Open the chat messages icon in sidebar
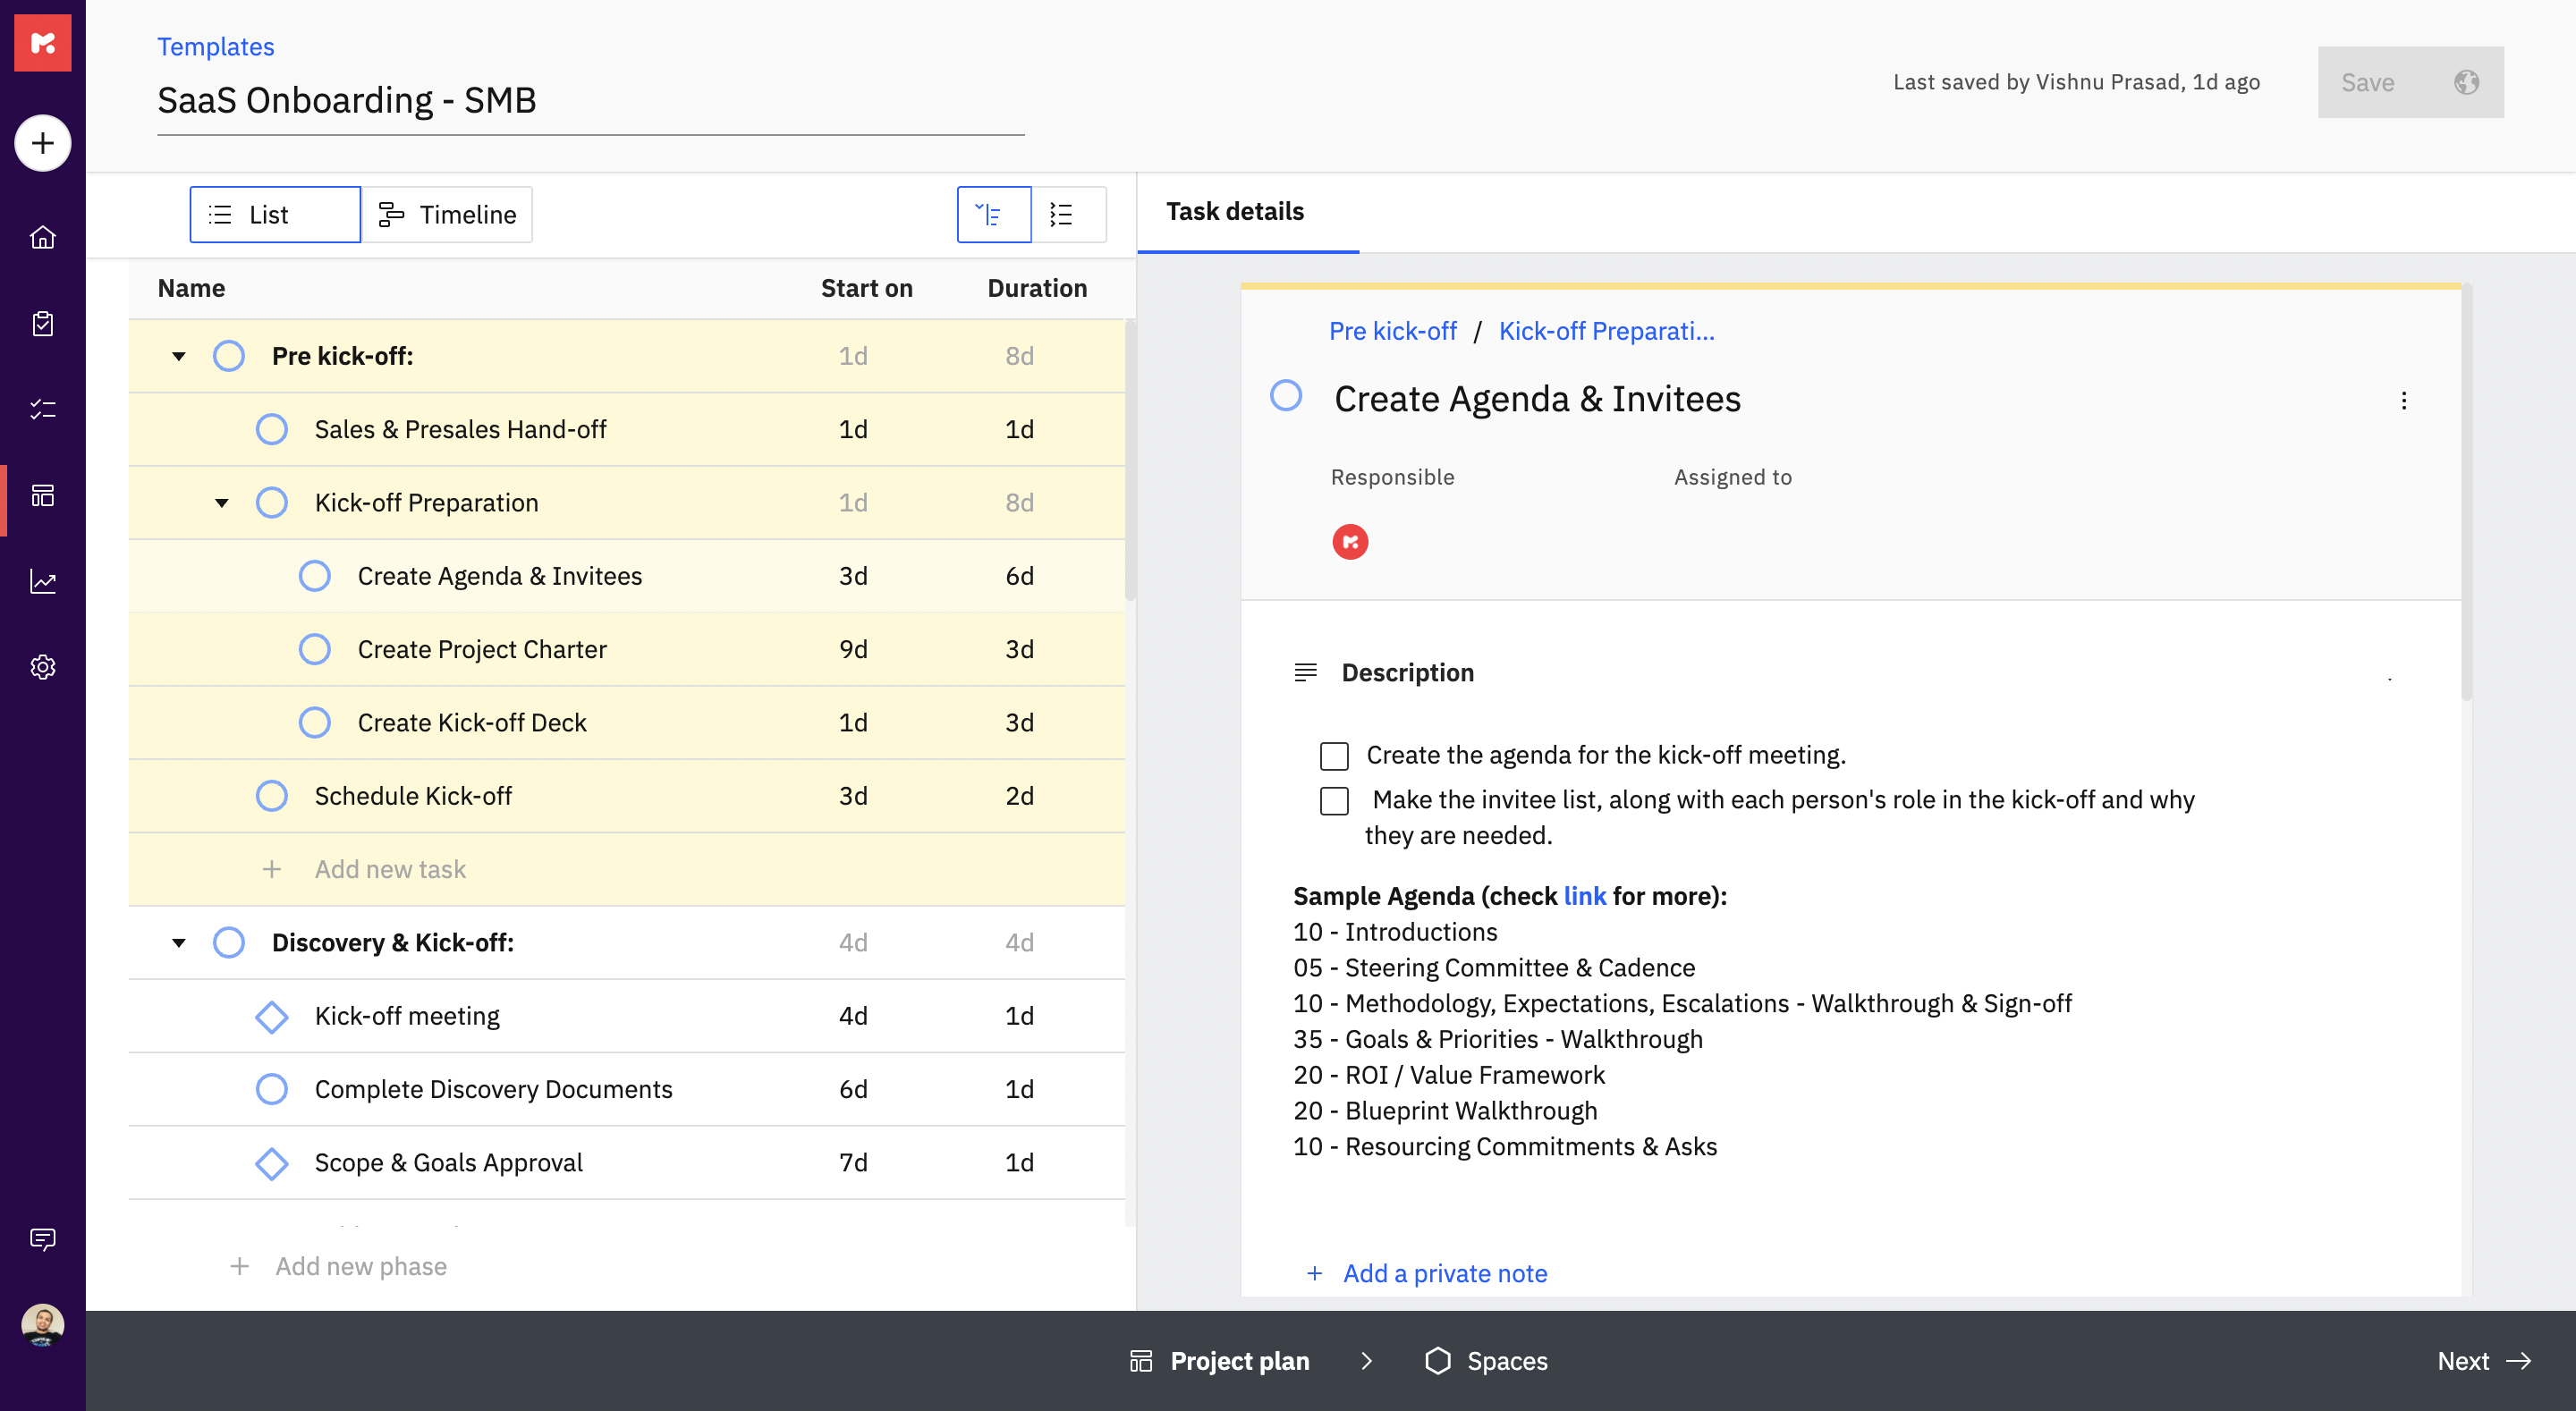The width and height of the screenshot is (2576, 1411). [x=42, y=1239]
